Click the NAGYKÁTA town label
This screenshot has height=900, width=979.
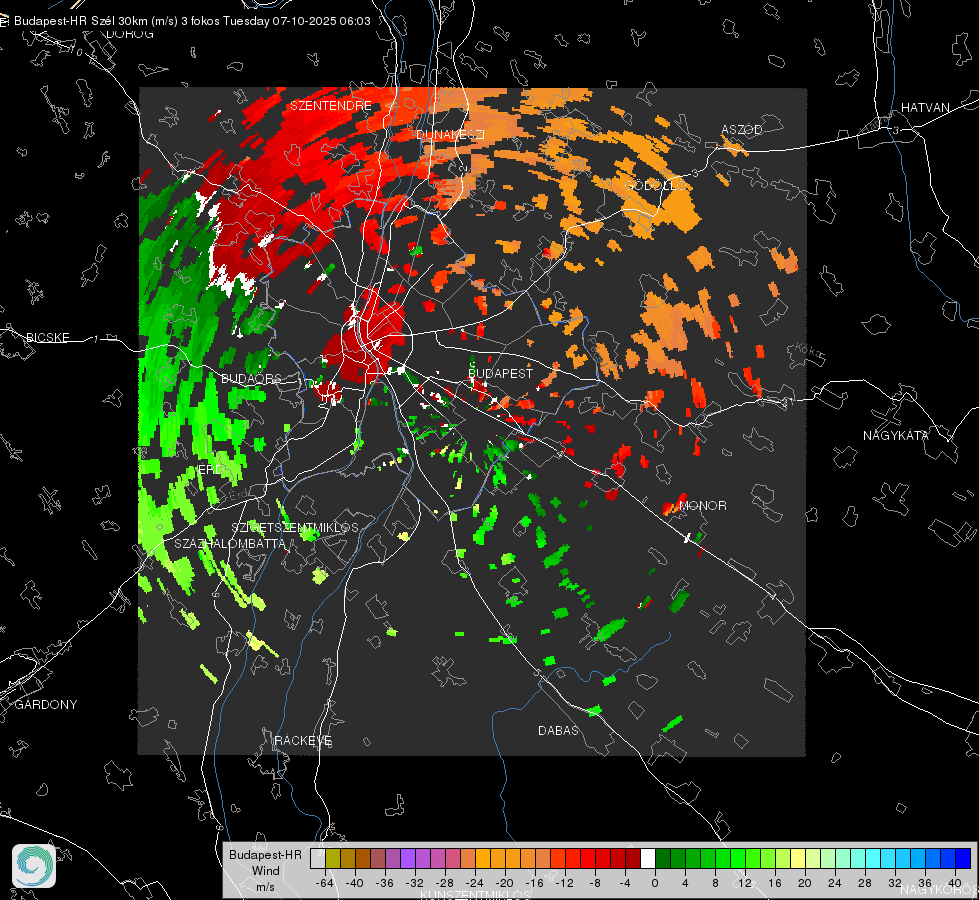coord(896,435)
